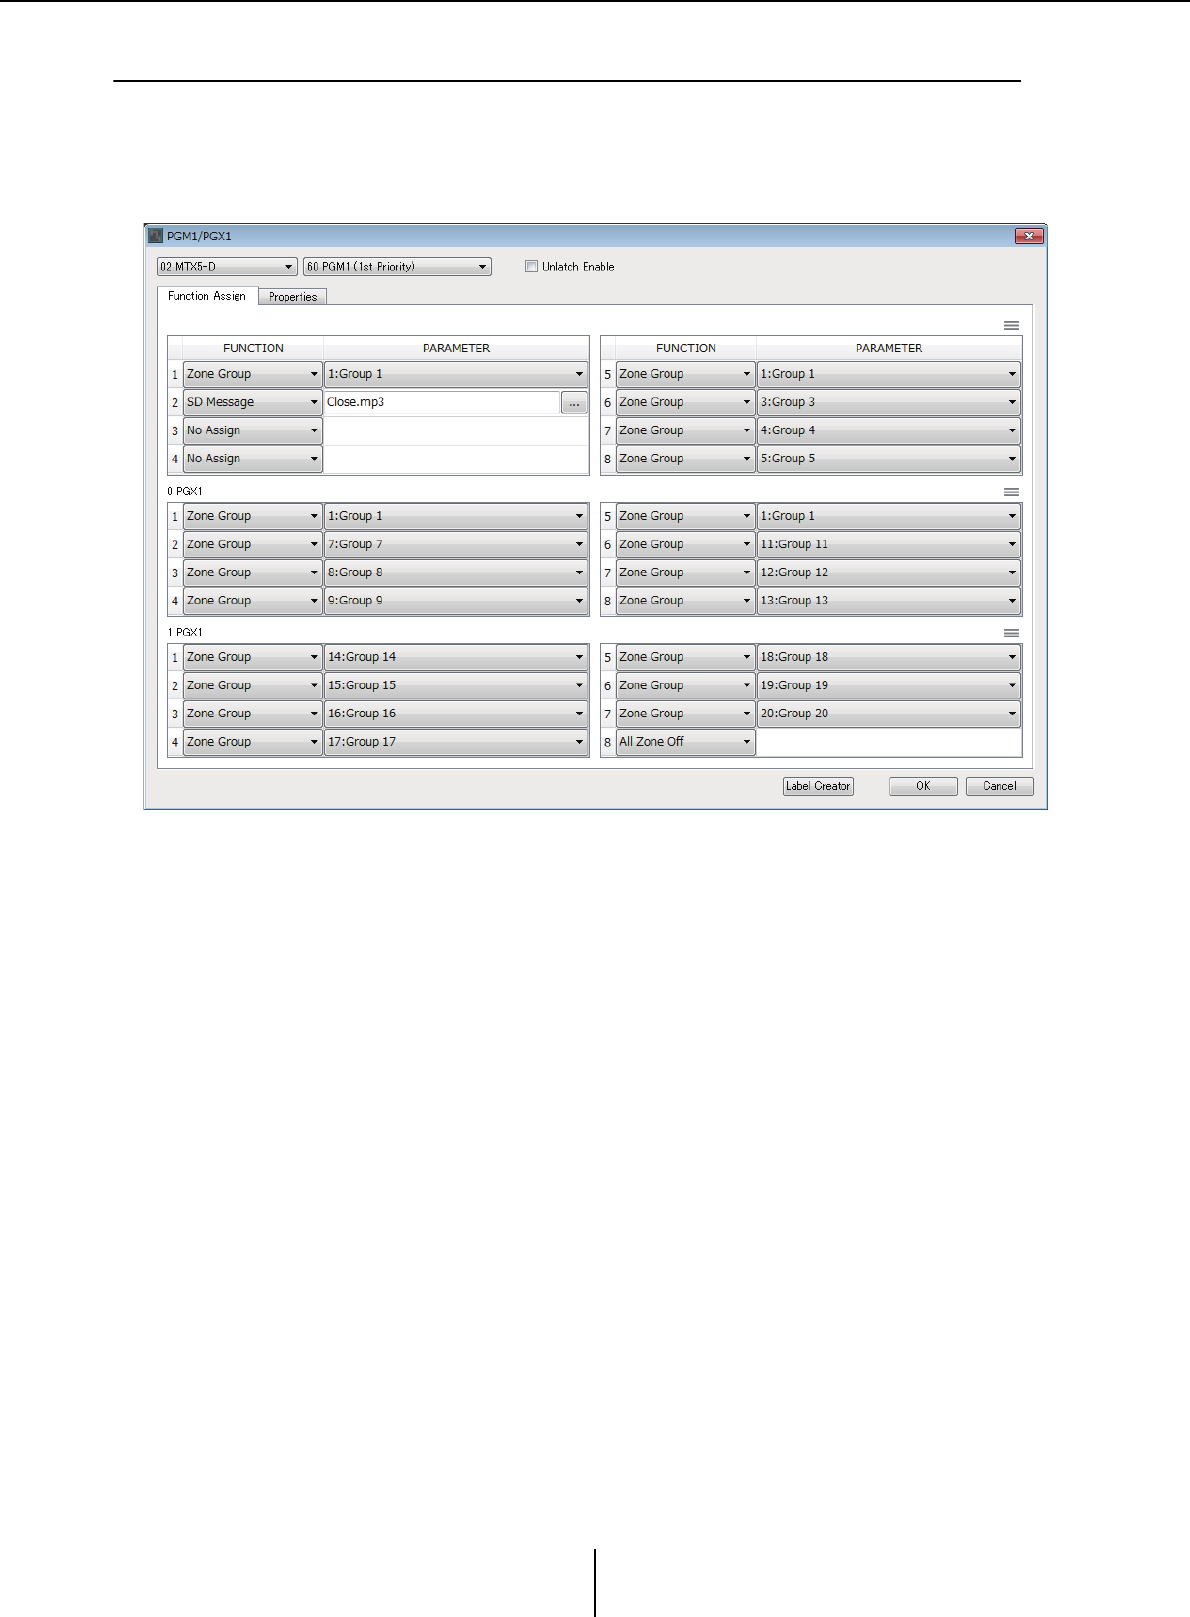The height and width of the screenshot is (1617, 1190).
Task: Switch to the Properties tab
Action: pos(293,297)
